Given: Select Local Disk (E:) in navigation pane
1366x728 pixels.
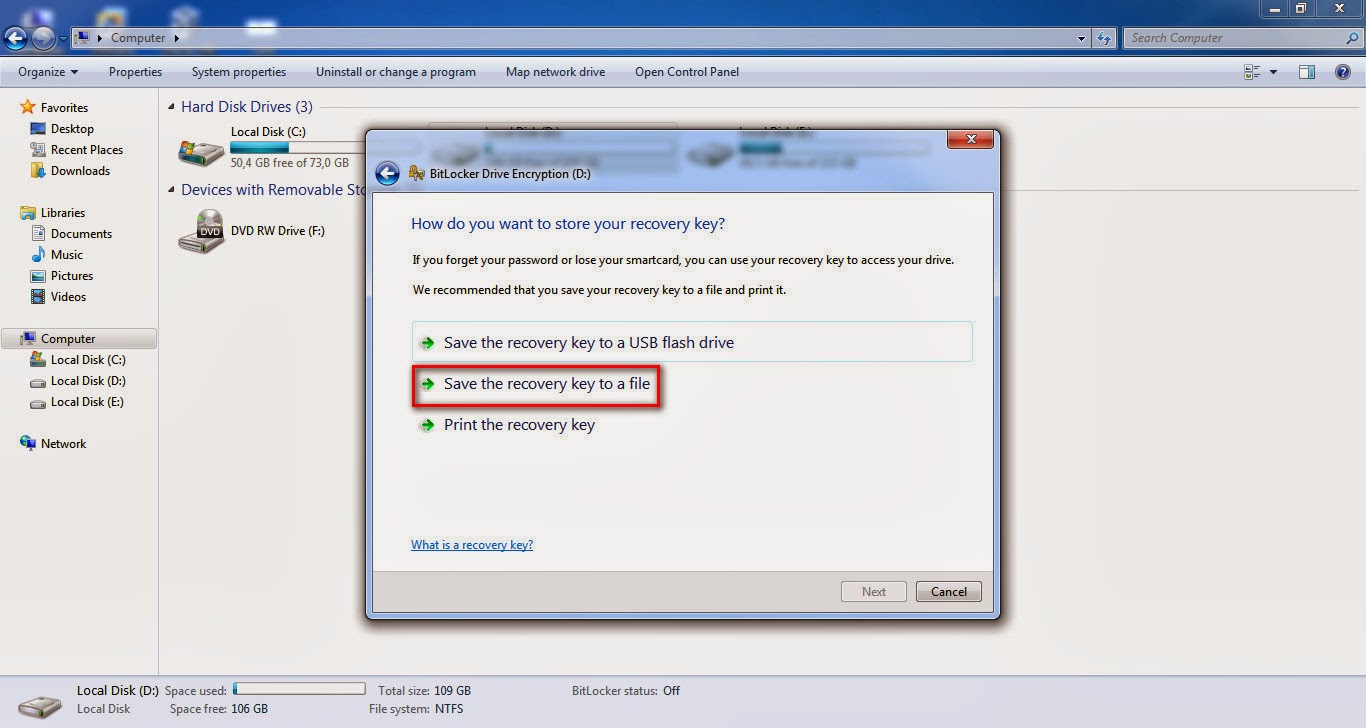Looking at the screenshot, I should 88,402.
